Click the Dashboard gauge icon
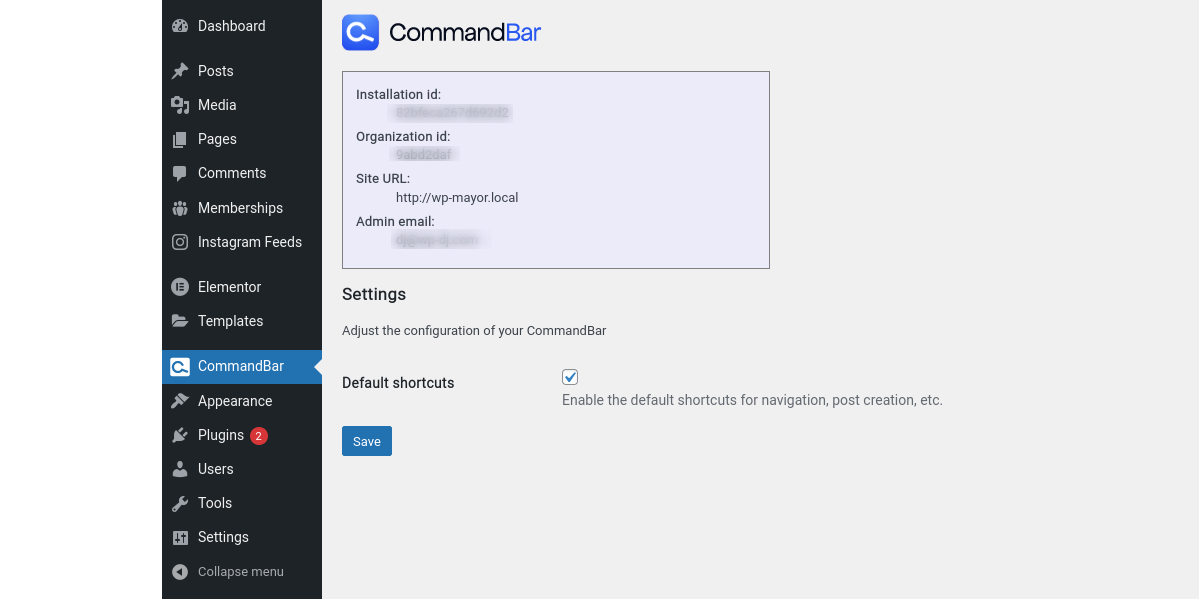The image size is (1200, 600). [180, 26]
